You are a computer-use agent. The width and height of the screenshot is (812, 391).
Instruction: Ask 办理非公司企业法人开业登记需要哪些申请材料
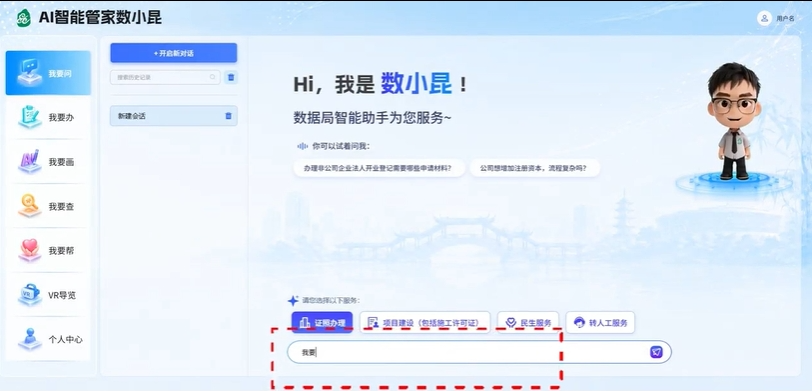coord(379,168)
